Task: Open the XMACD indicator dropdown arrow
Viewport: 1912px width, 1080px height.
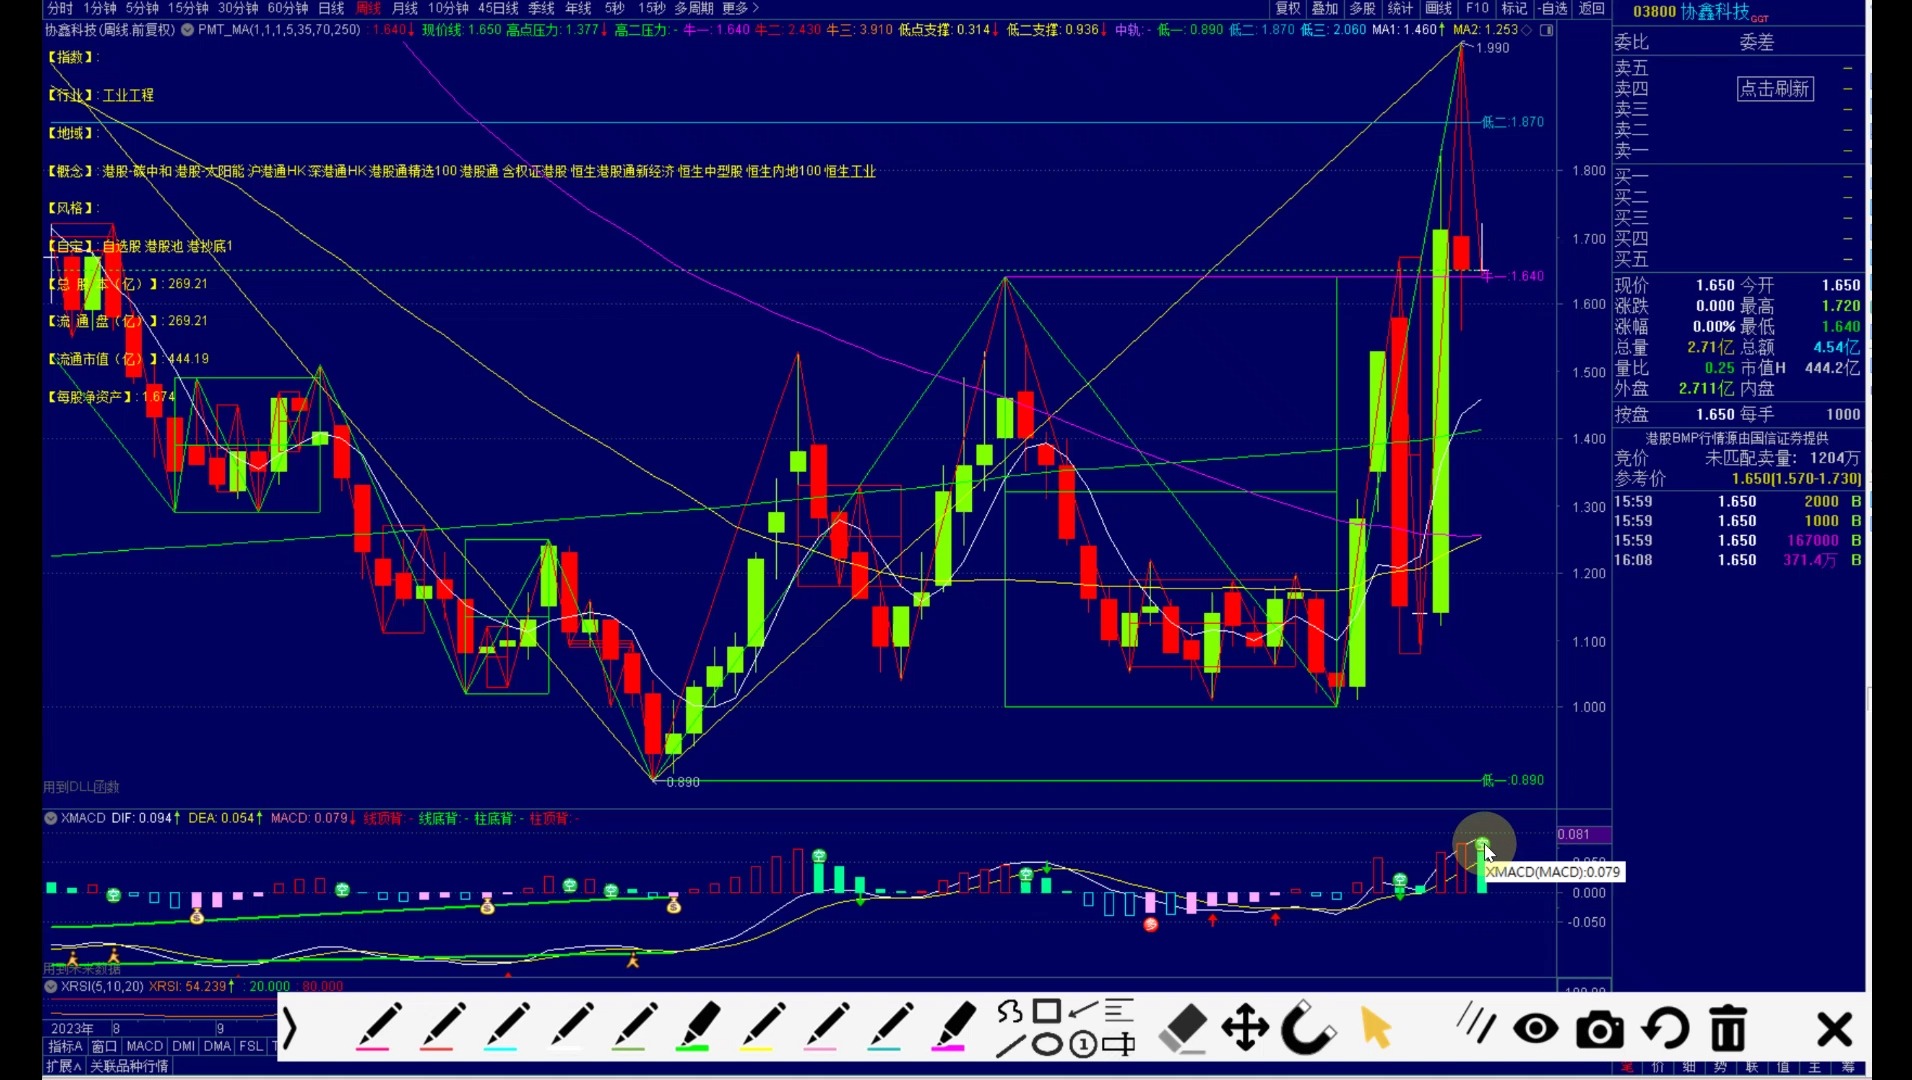Action: tap(50, 818)
